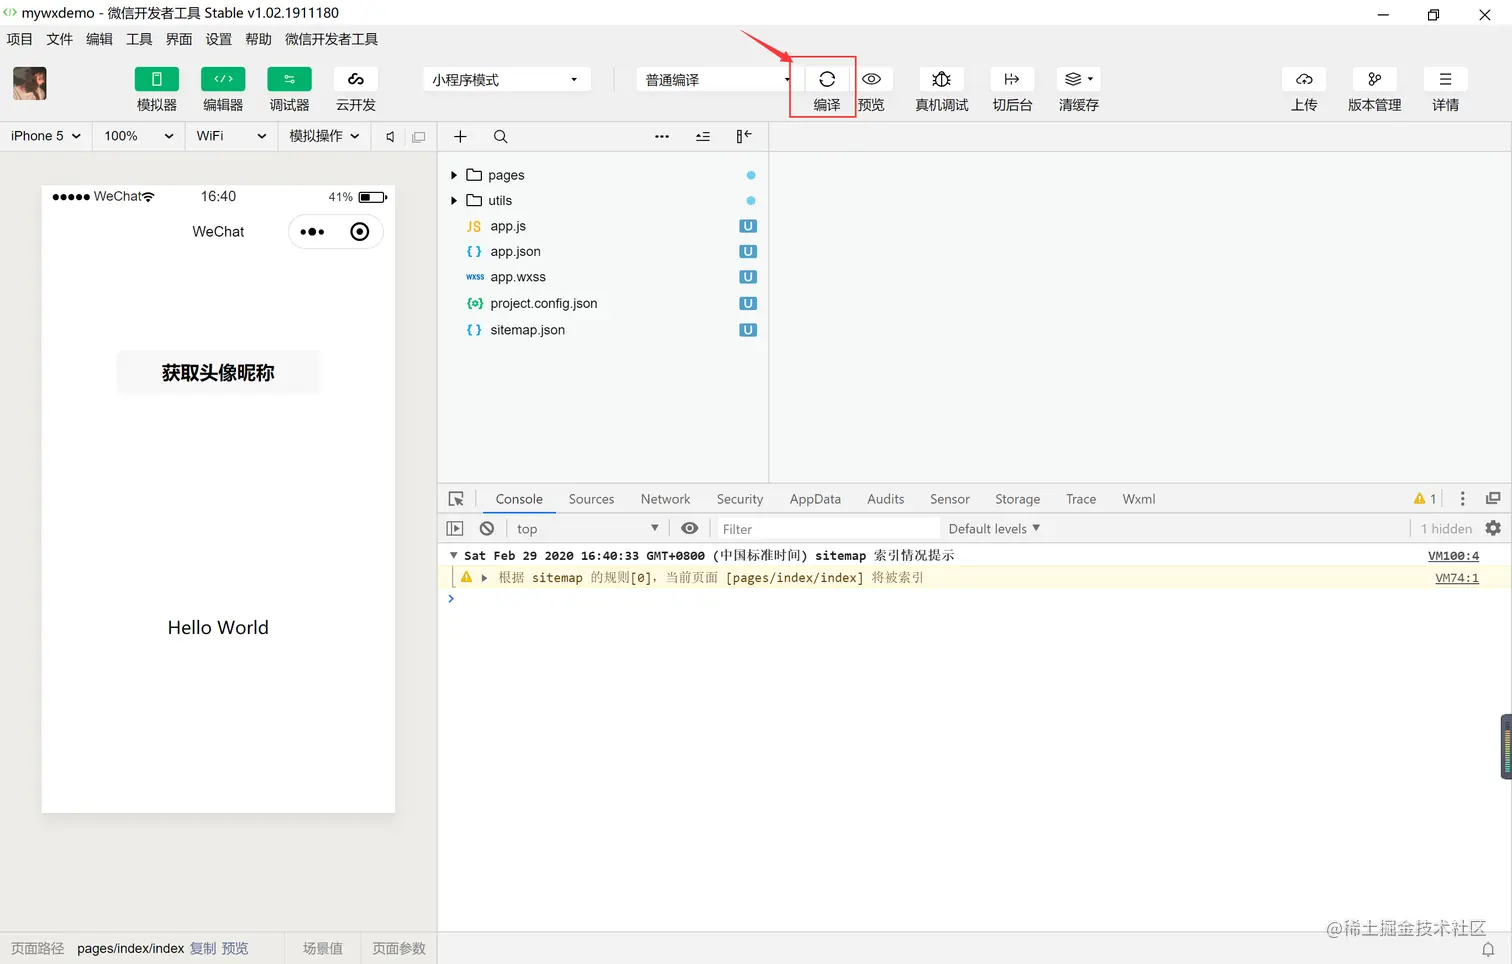Select device model iPhone 5 dropdown
Viewport: 1512px width, 964px height.
(46, 136)
